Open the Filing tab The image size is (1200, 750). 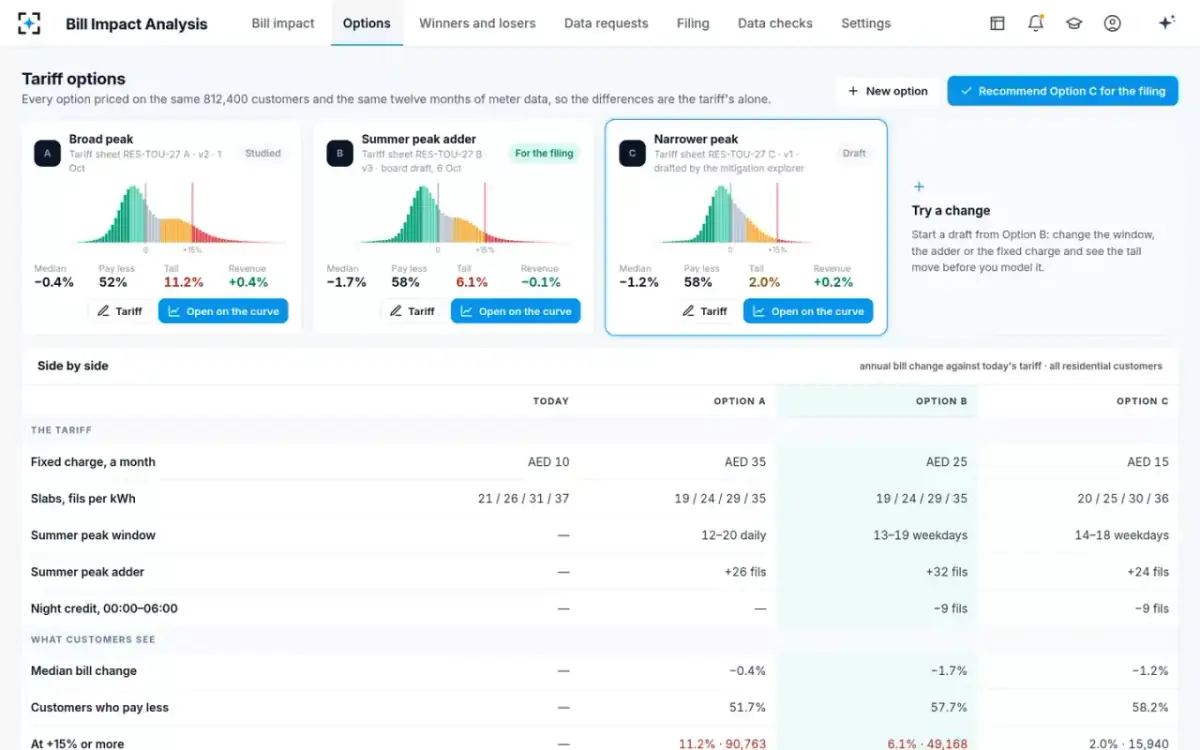coord(693,23)
